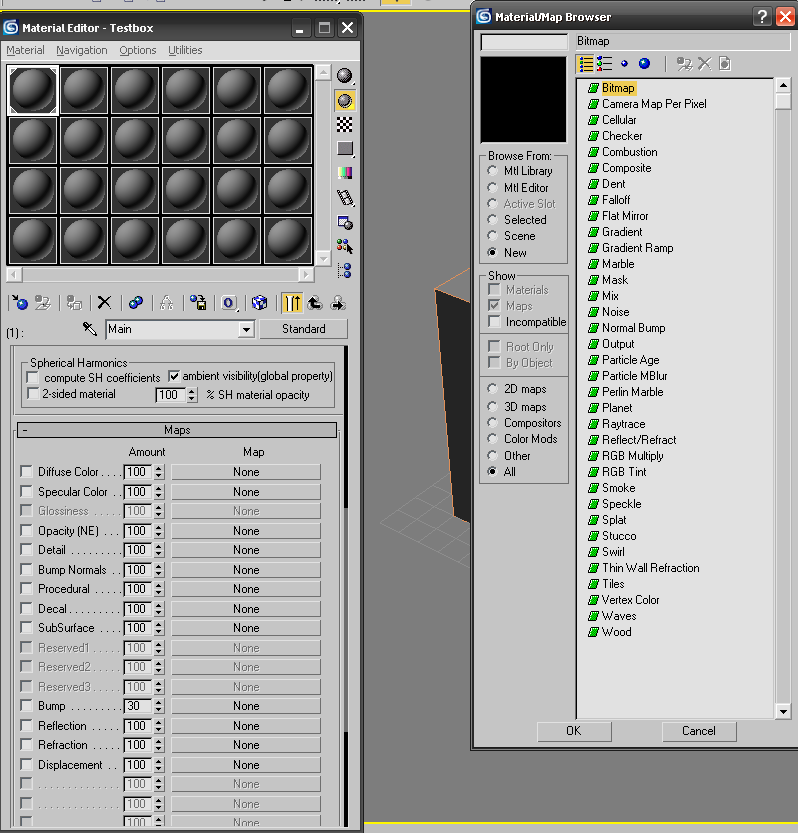Click the Sample UV Tiling icon
This screenshot has height=833, width=798.
pos(344,149)
